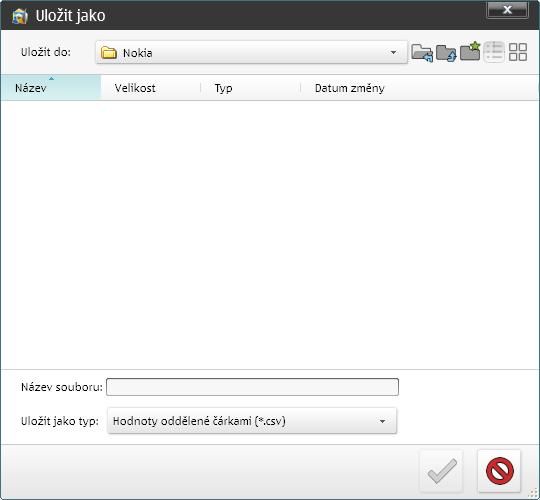Click the empty file list area
The width and height of the screenshot is (540, 500).
point(270,235)
